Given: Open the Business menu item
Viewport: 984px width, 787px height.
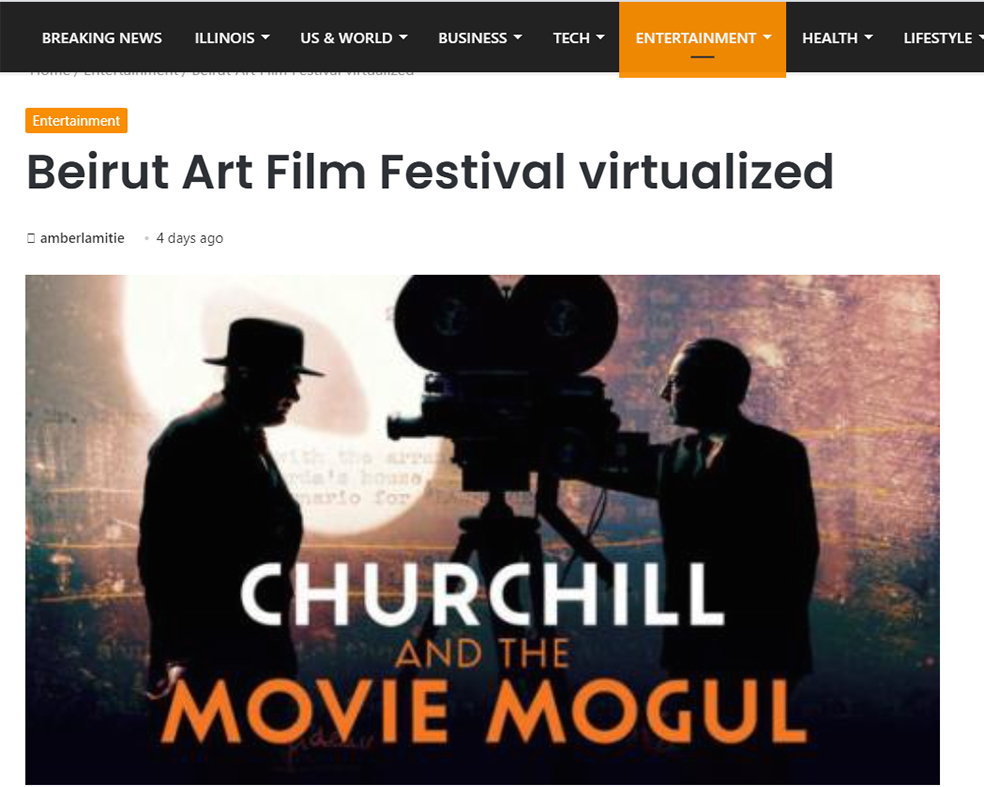Looking at the screenshot, I should click(472, 38).
